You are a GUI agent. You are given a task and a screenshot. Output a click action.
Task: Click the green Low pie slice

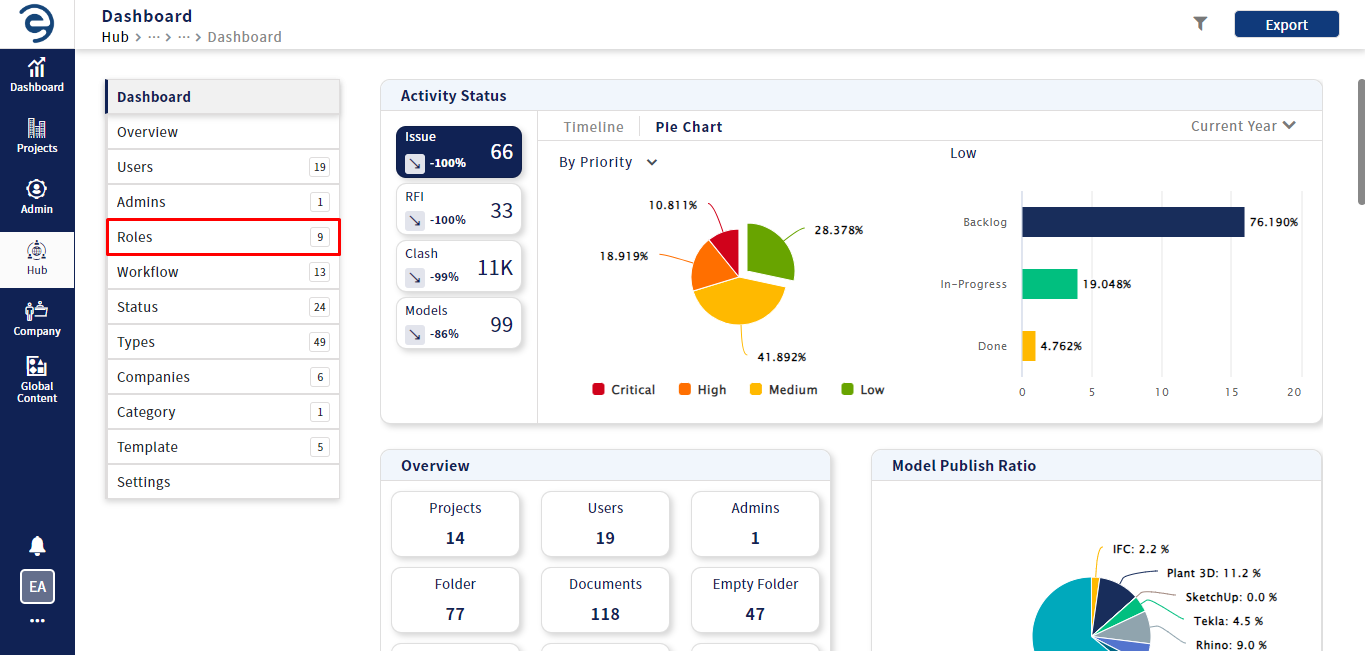coord(770,252)
